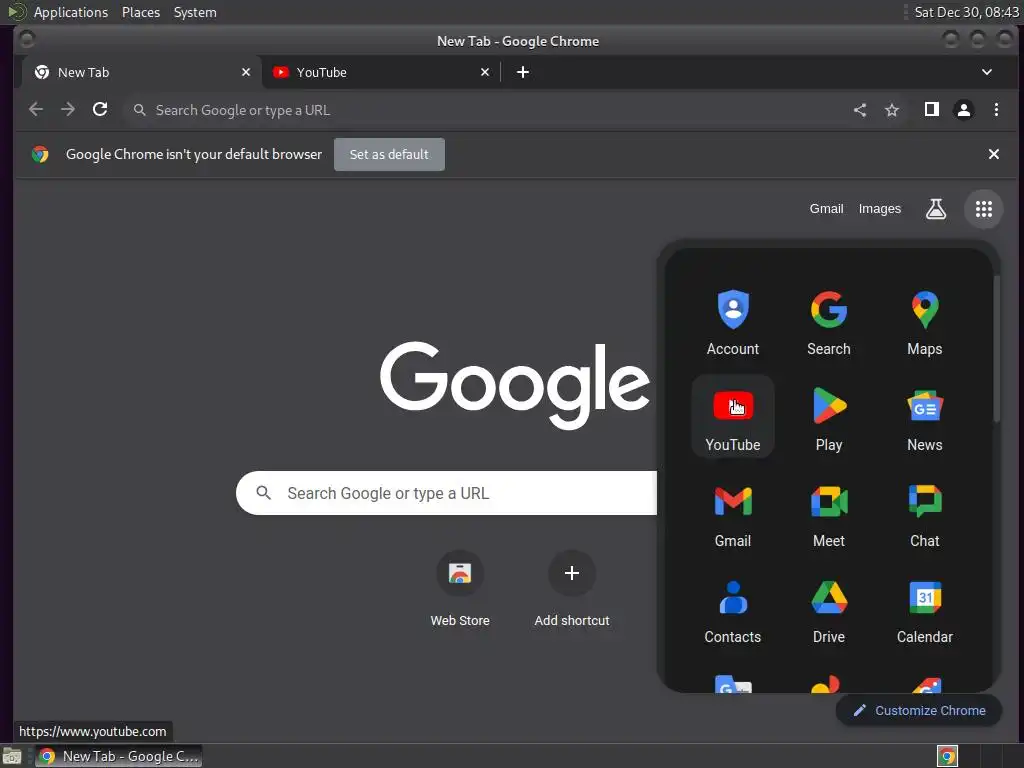Click Set as default button

[x=389, y=154]
